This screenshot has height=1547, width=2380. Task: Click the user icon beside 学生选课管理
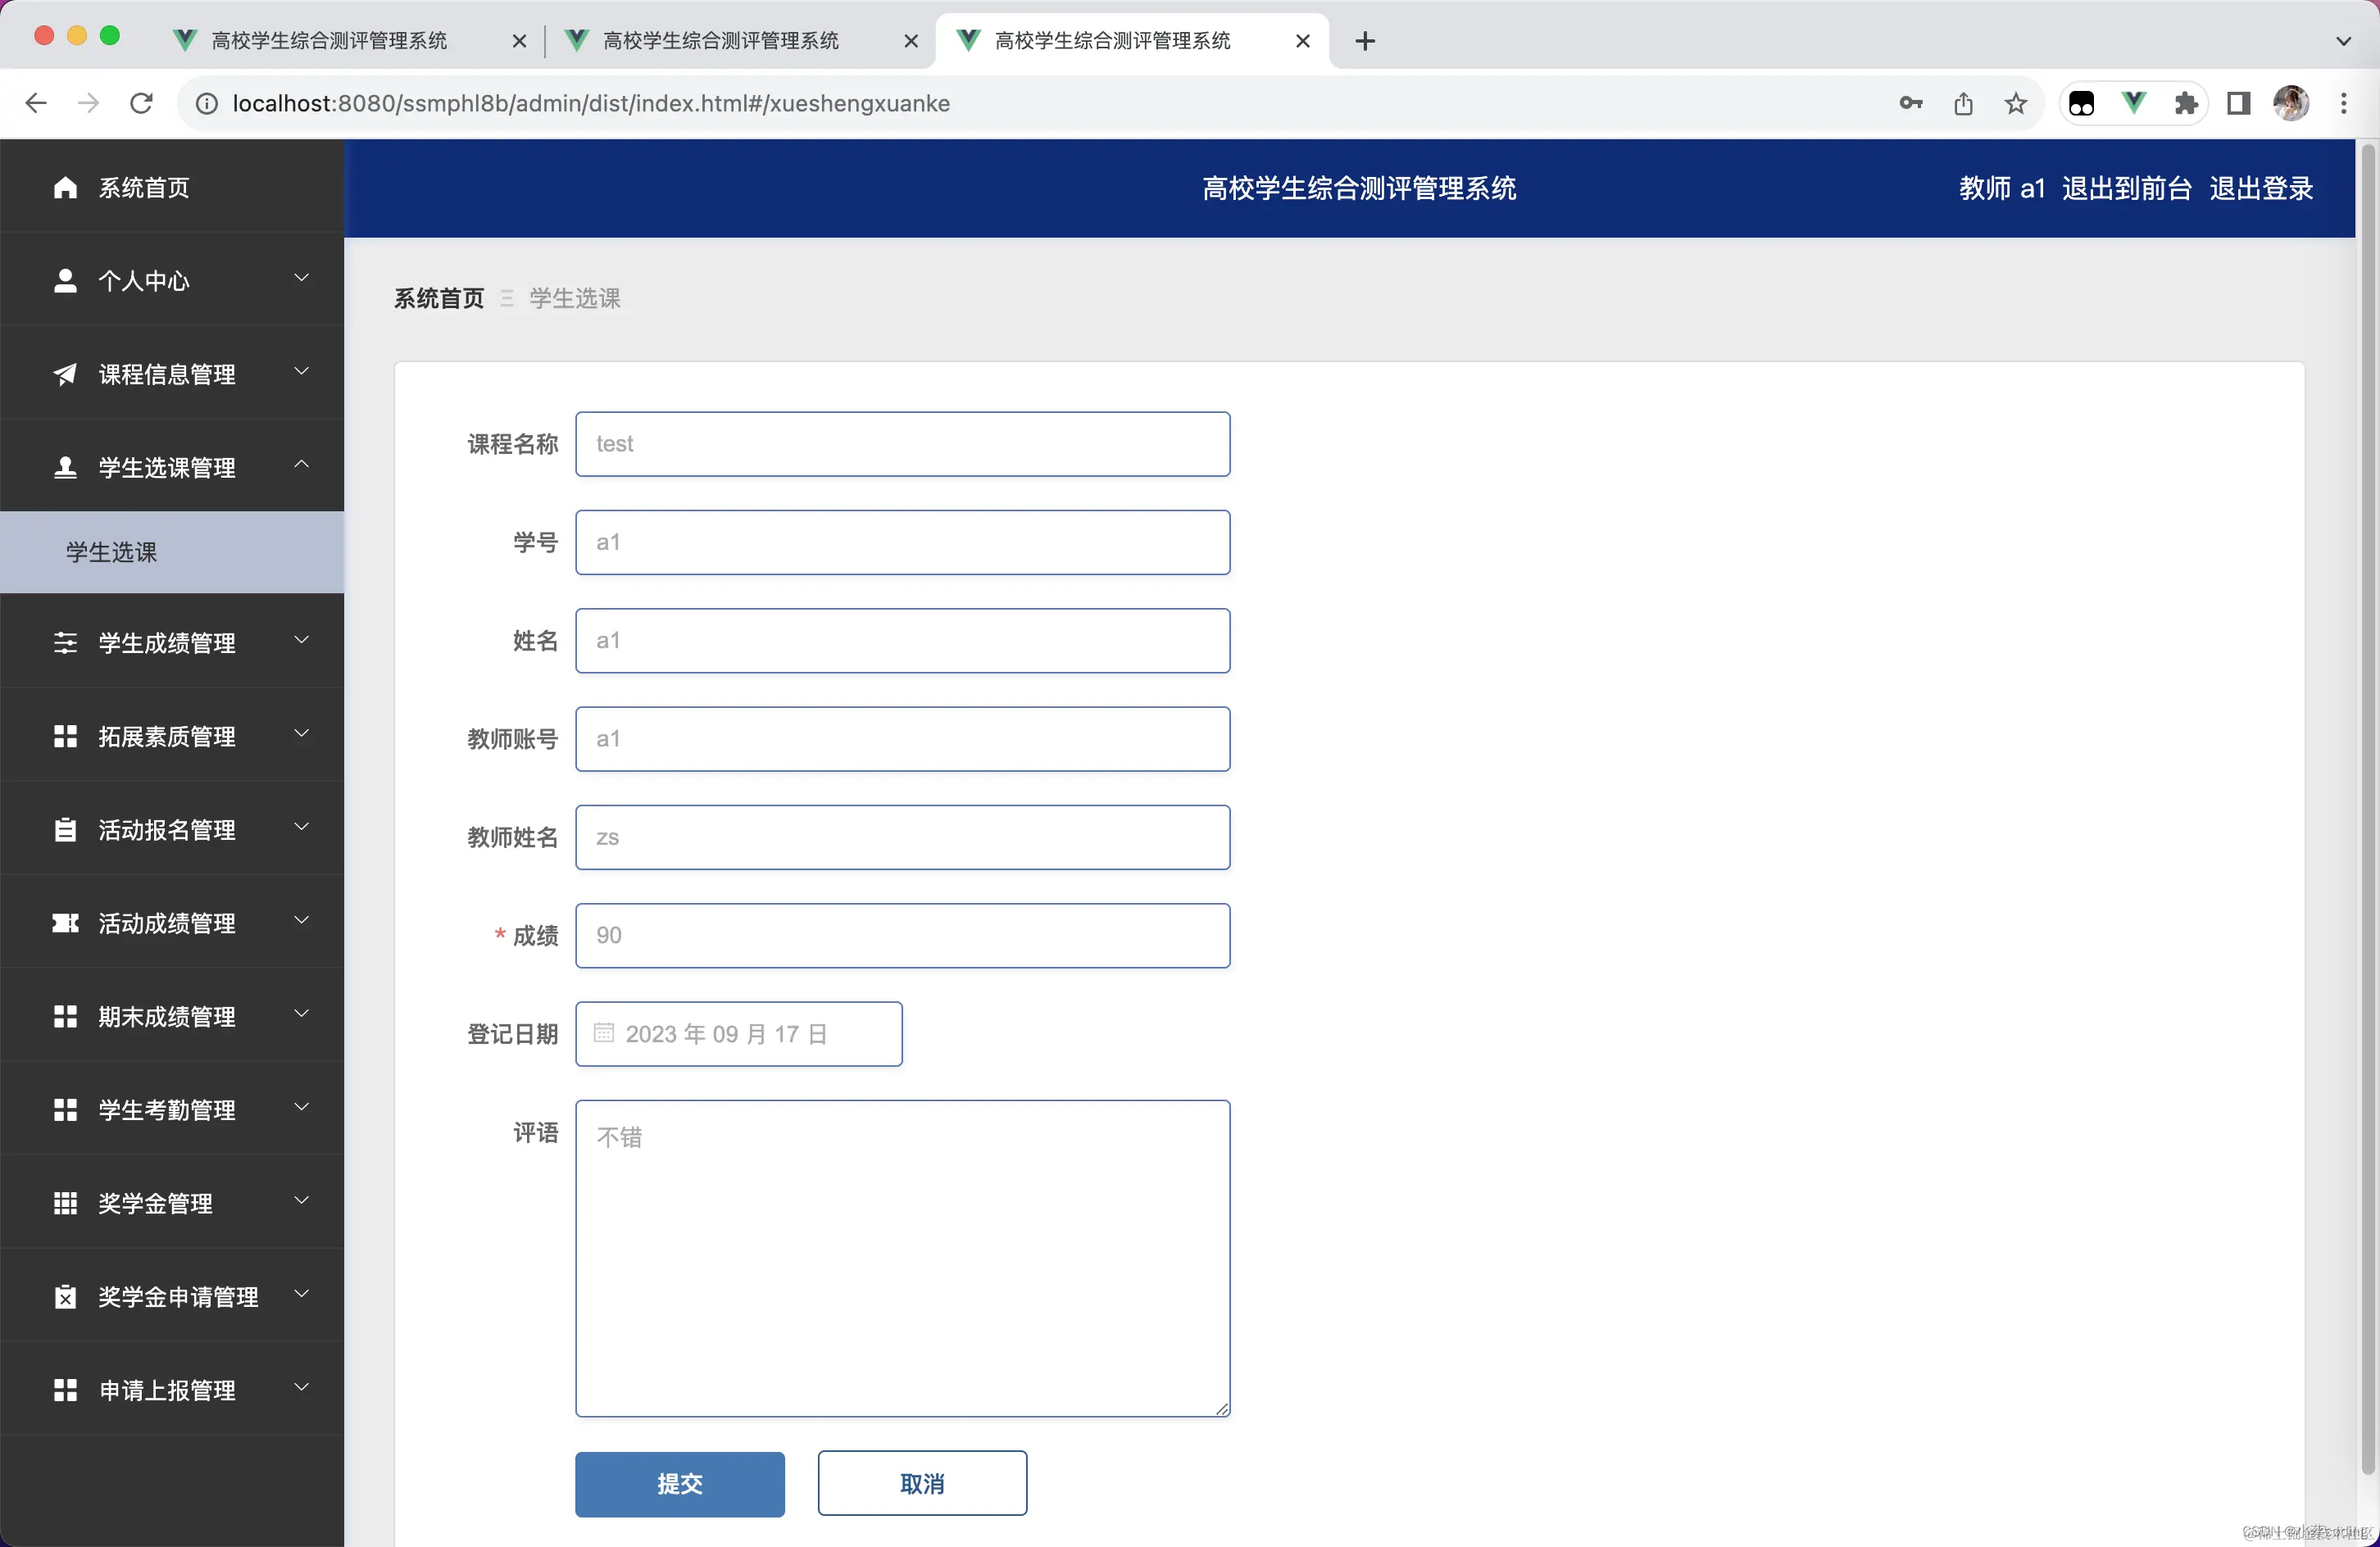point(66,467)
